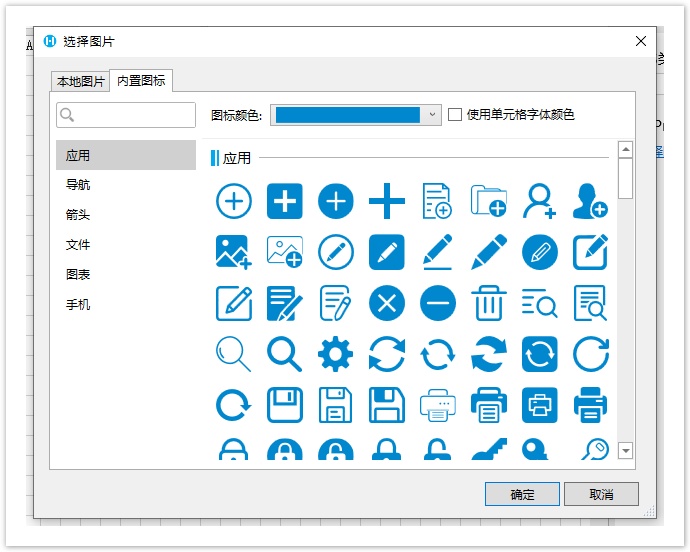Choose the folder with plus icon
Viewport: 690px width, 552px height.
pyautogui.click(x=488, y=201)
